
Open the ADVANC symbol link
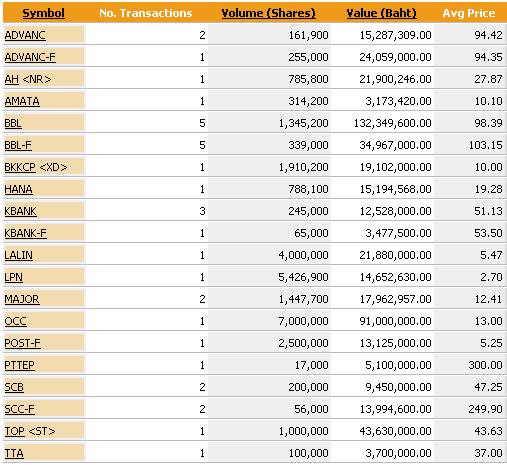coord(25,35)
